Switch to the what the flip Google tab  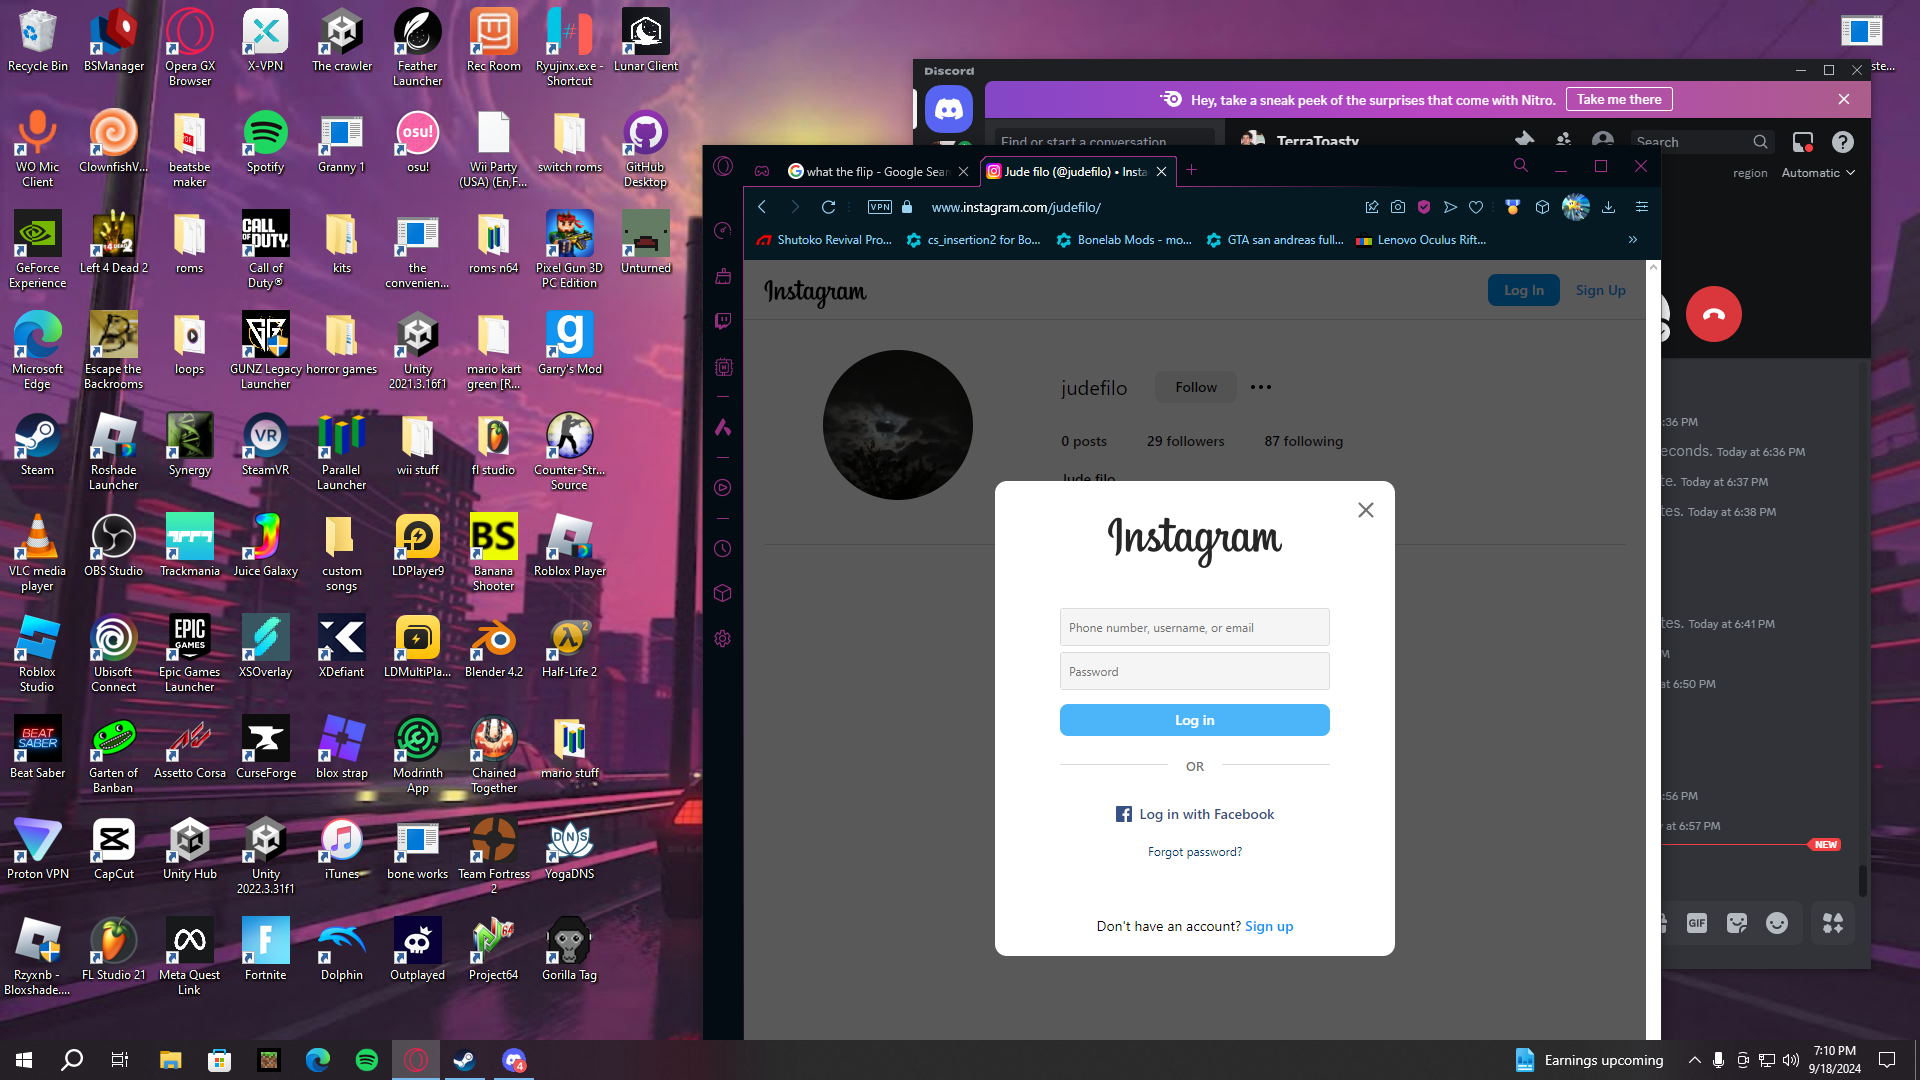pos(868,172)
